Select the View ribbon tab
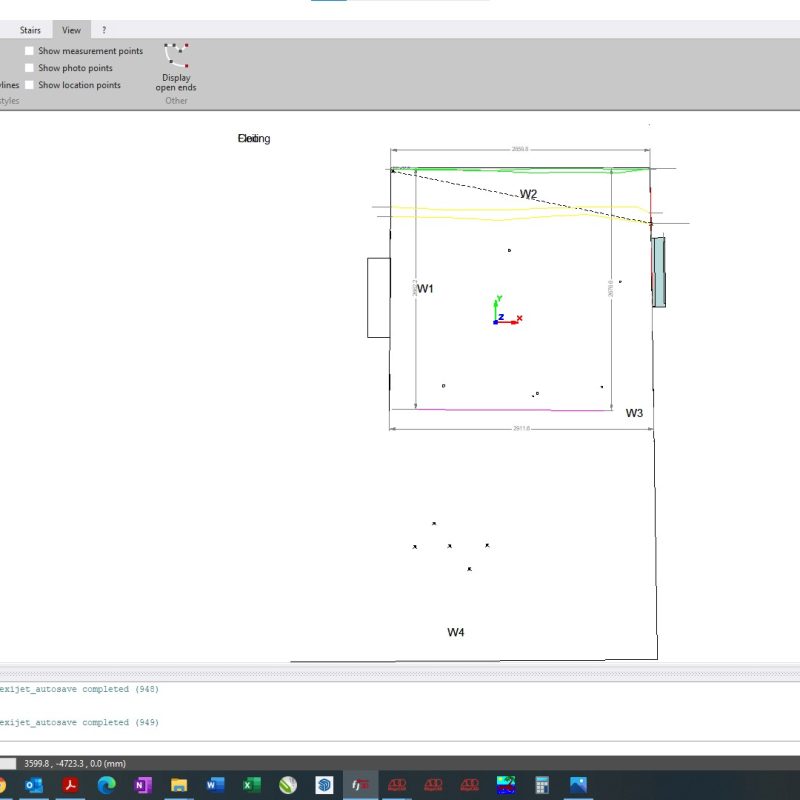 pyautogui.click(x=71, y=30)
